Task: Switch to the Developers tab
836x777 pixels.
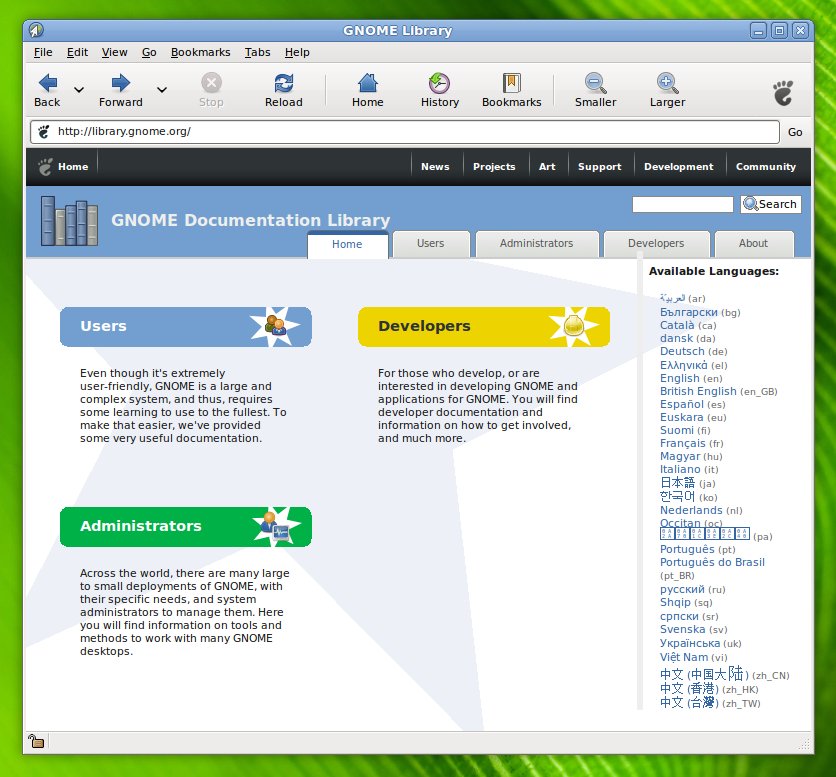Action: point(656,244)
